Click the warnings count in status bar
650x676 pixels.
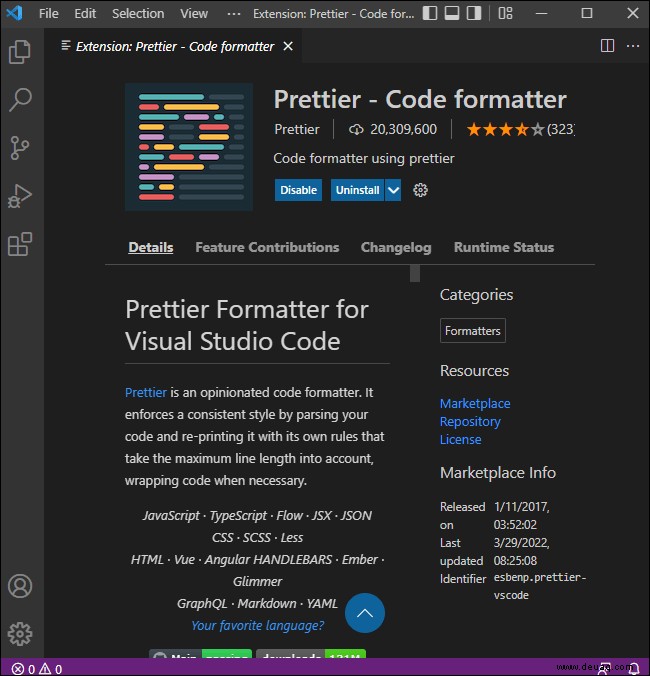tap(51, 669)
